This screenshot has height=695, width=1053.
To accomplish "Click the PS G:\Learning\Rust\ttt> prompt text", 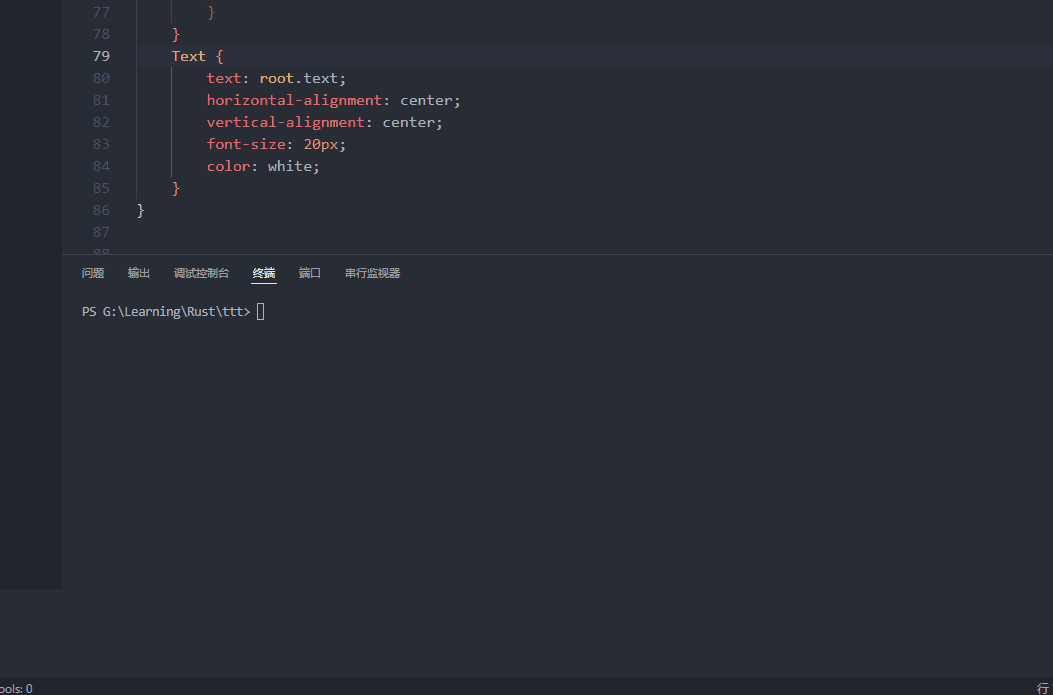I will coord(165,311).
